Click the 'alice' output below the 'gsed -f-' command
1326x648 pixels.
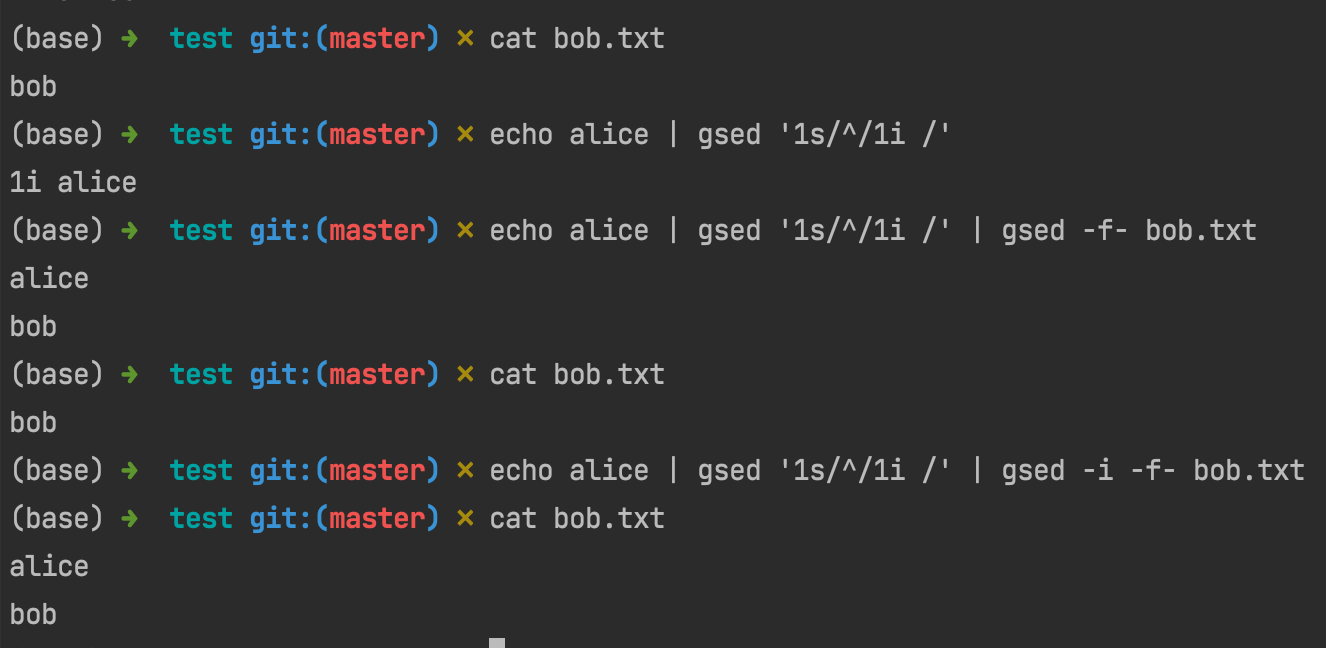click(49, 279)
